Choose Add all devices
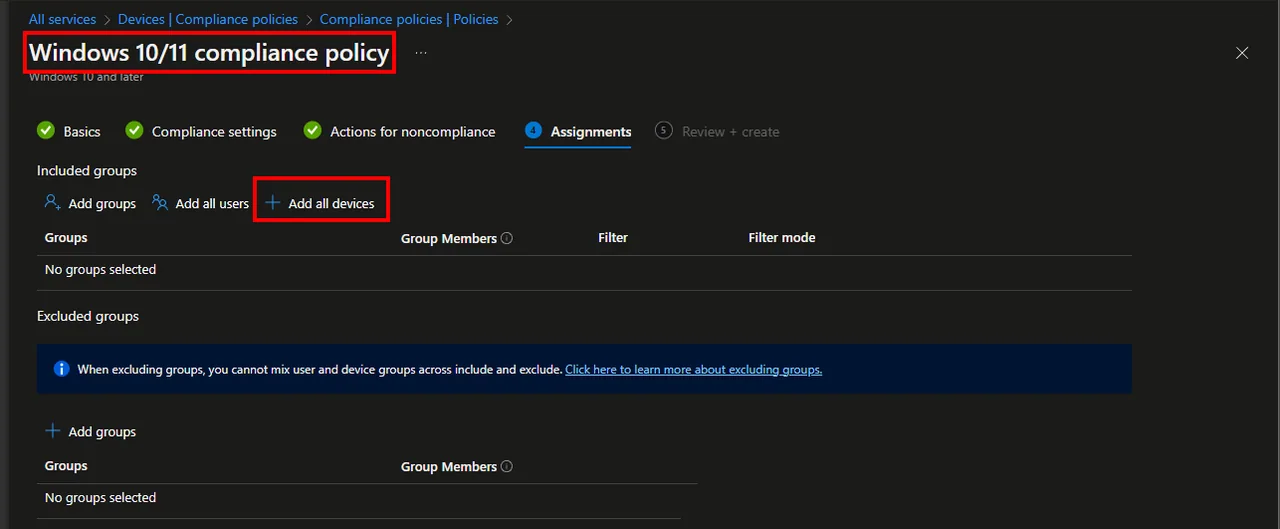1280x529 pixels. click(x=320, y=203)
